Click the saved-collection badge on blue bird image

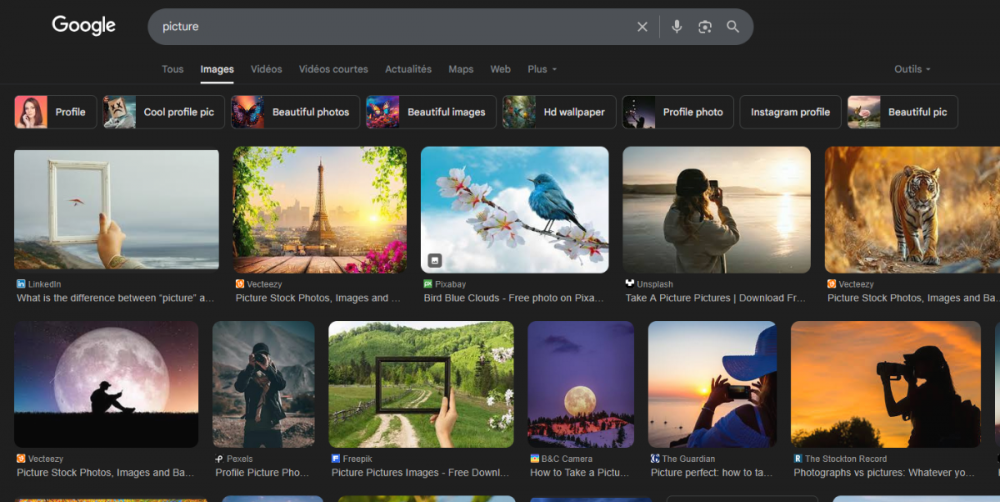435,260
